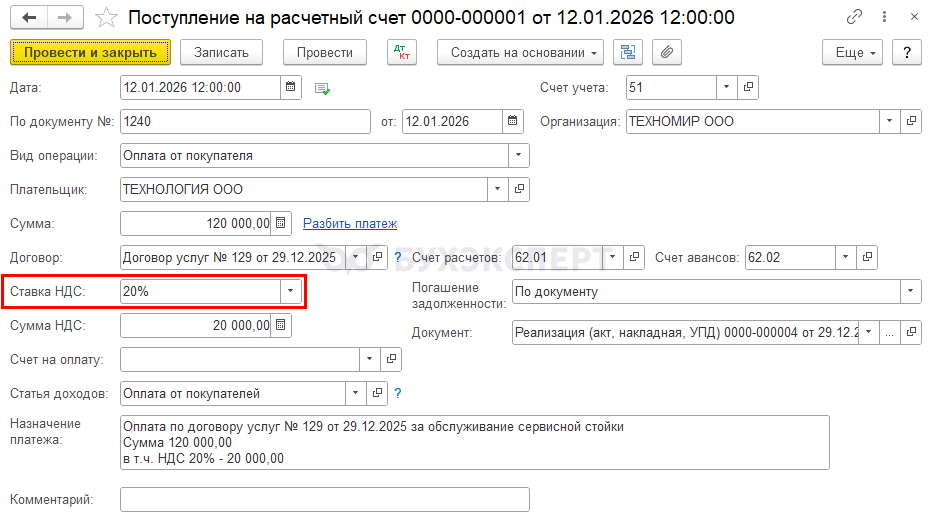Open calculator for the Сумма field
Screen dimensions: 929x520
(x=281, y=223)
